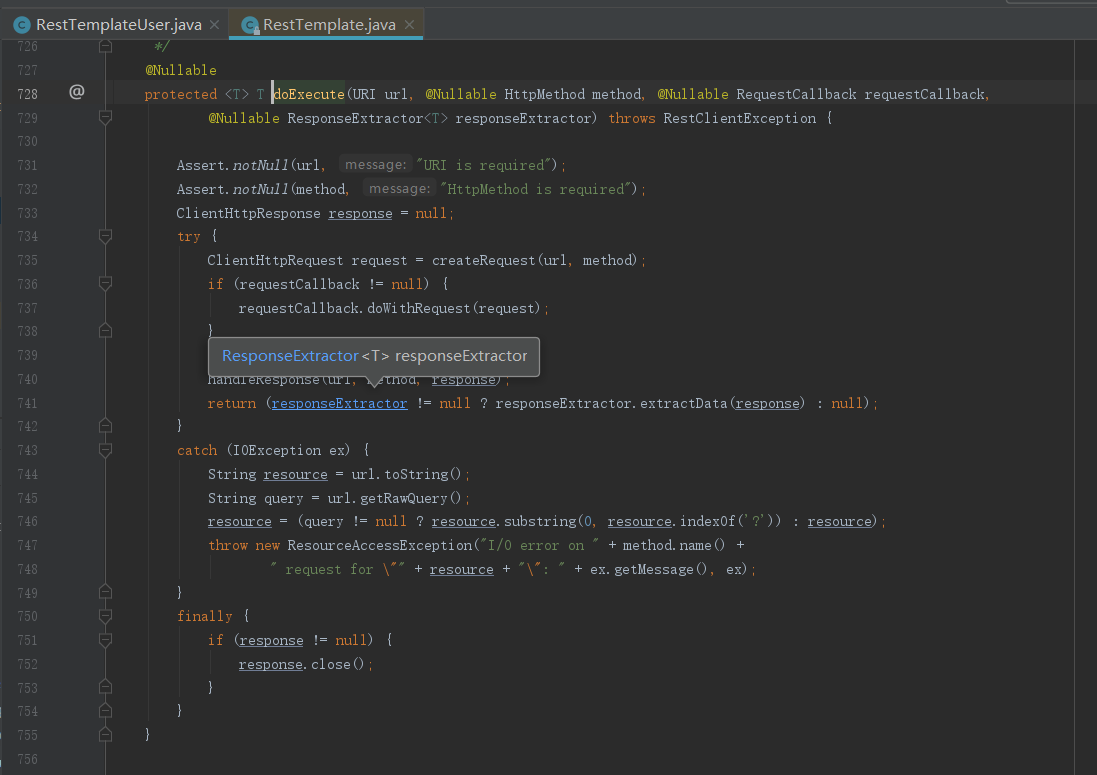Click the indexOf call on line 746

(x=707, y=522)
